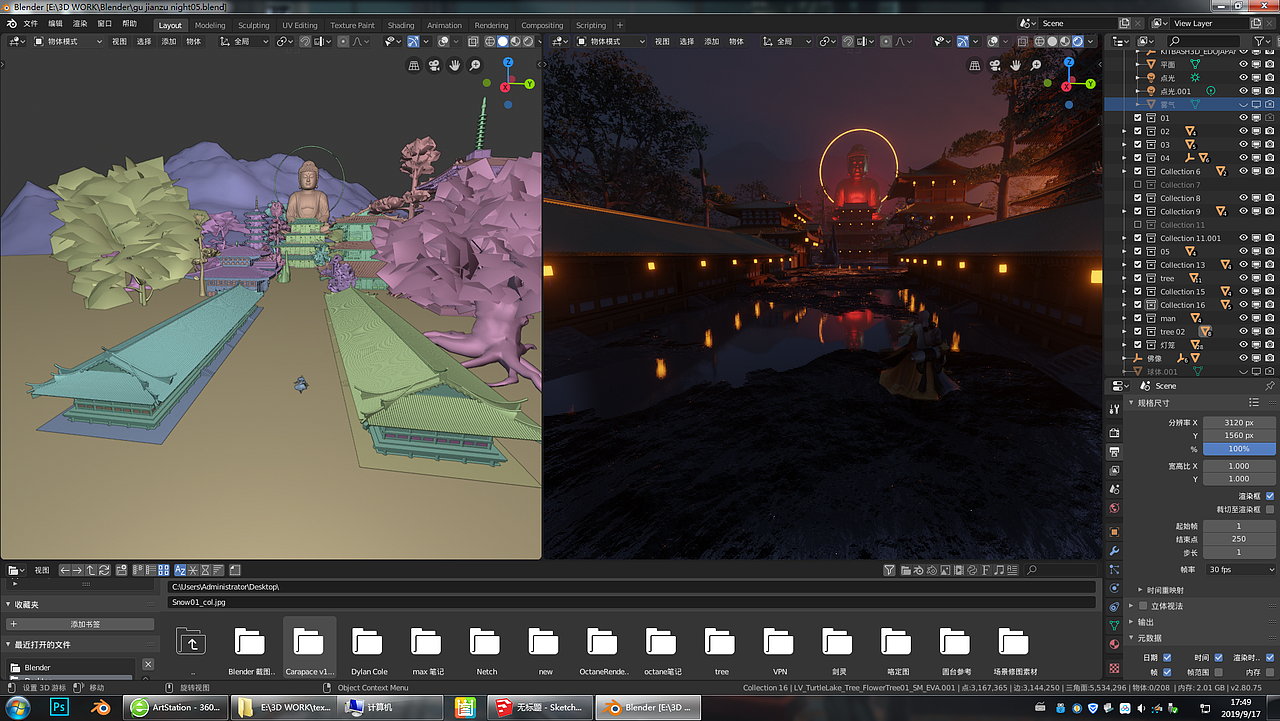1280x721 pixels.
Task: Expand the 时间重映射 section
Action: (x=1165, y=590)
